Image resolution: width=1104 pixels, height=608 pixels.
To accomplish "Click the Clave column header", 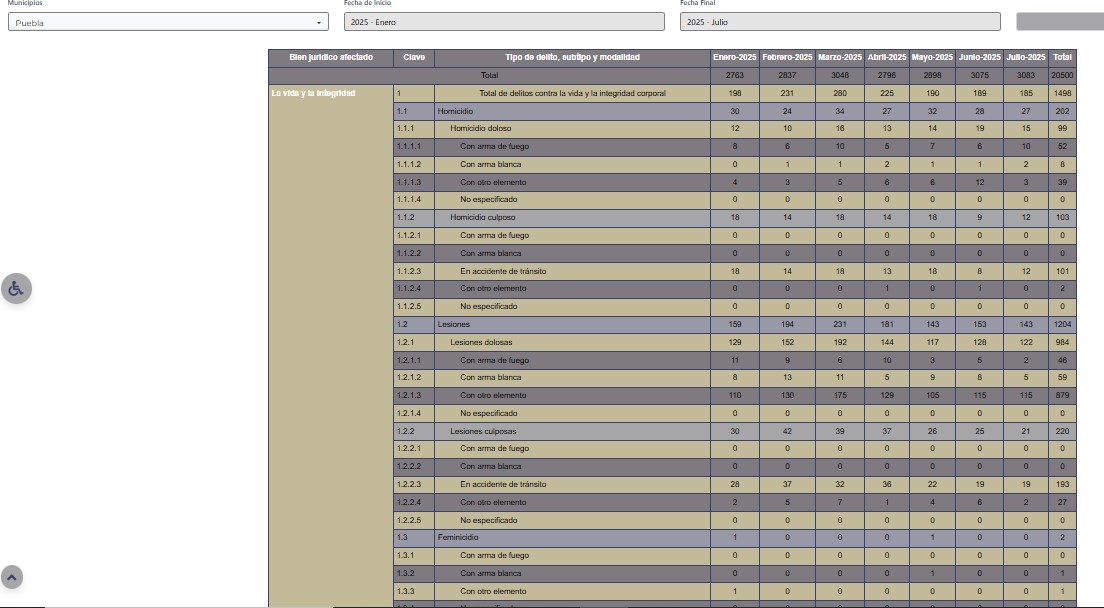I will tap(414, 58).
